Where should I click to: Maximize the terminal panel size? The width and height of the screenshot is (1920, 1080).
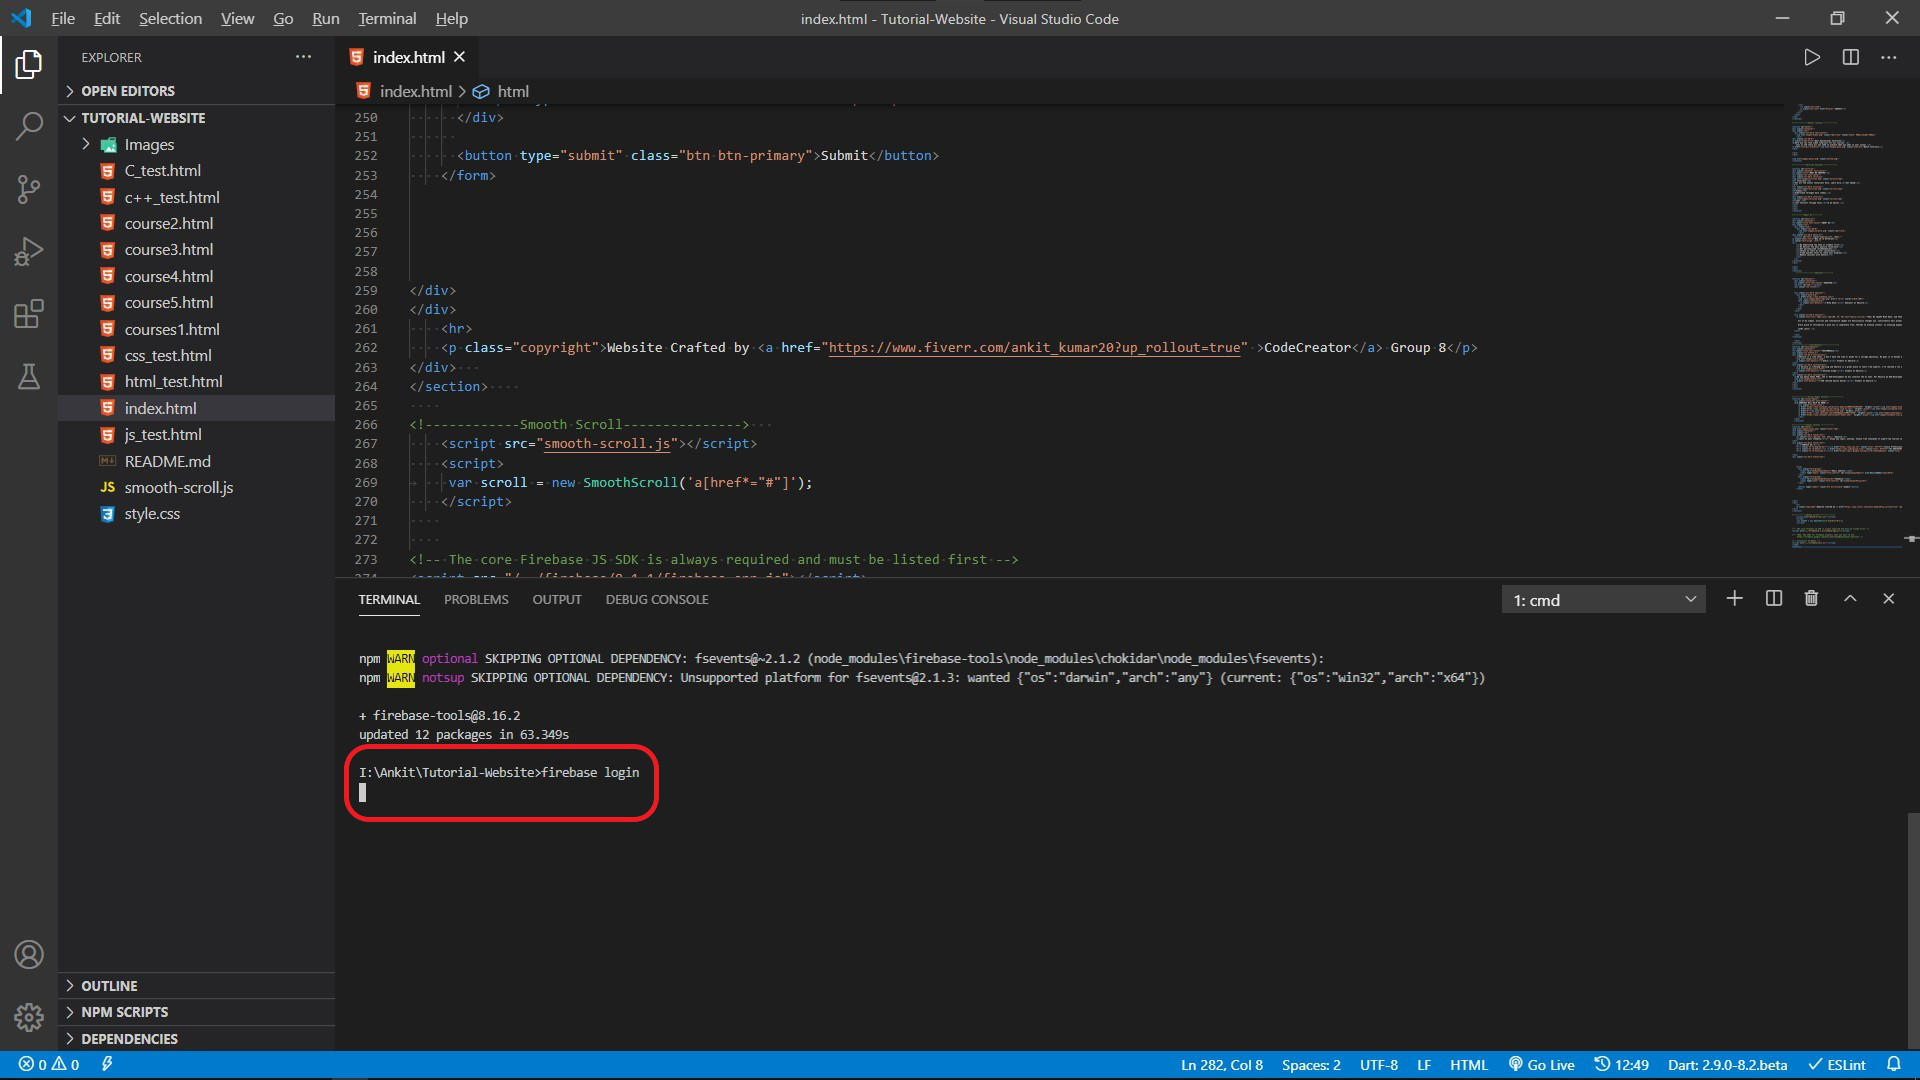click(x=1850, y=598)
